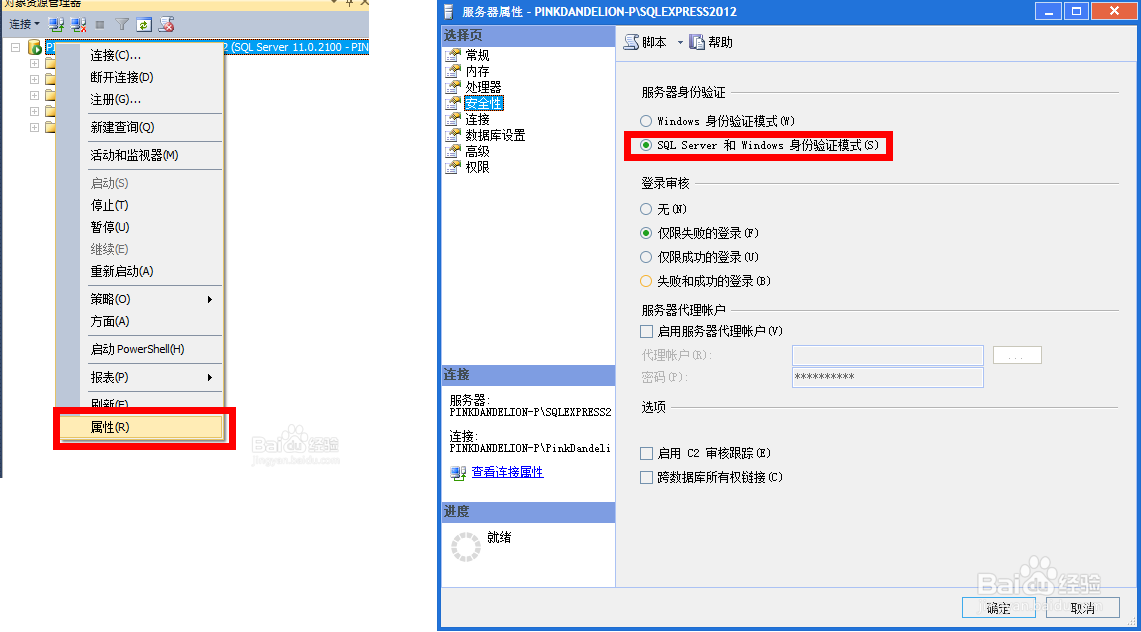
Task: Click the funnel filter toolbar icon
Action: [122, 25]
